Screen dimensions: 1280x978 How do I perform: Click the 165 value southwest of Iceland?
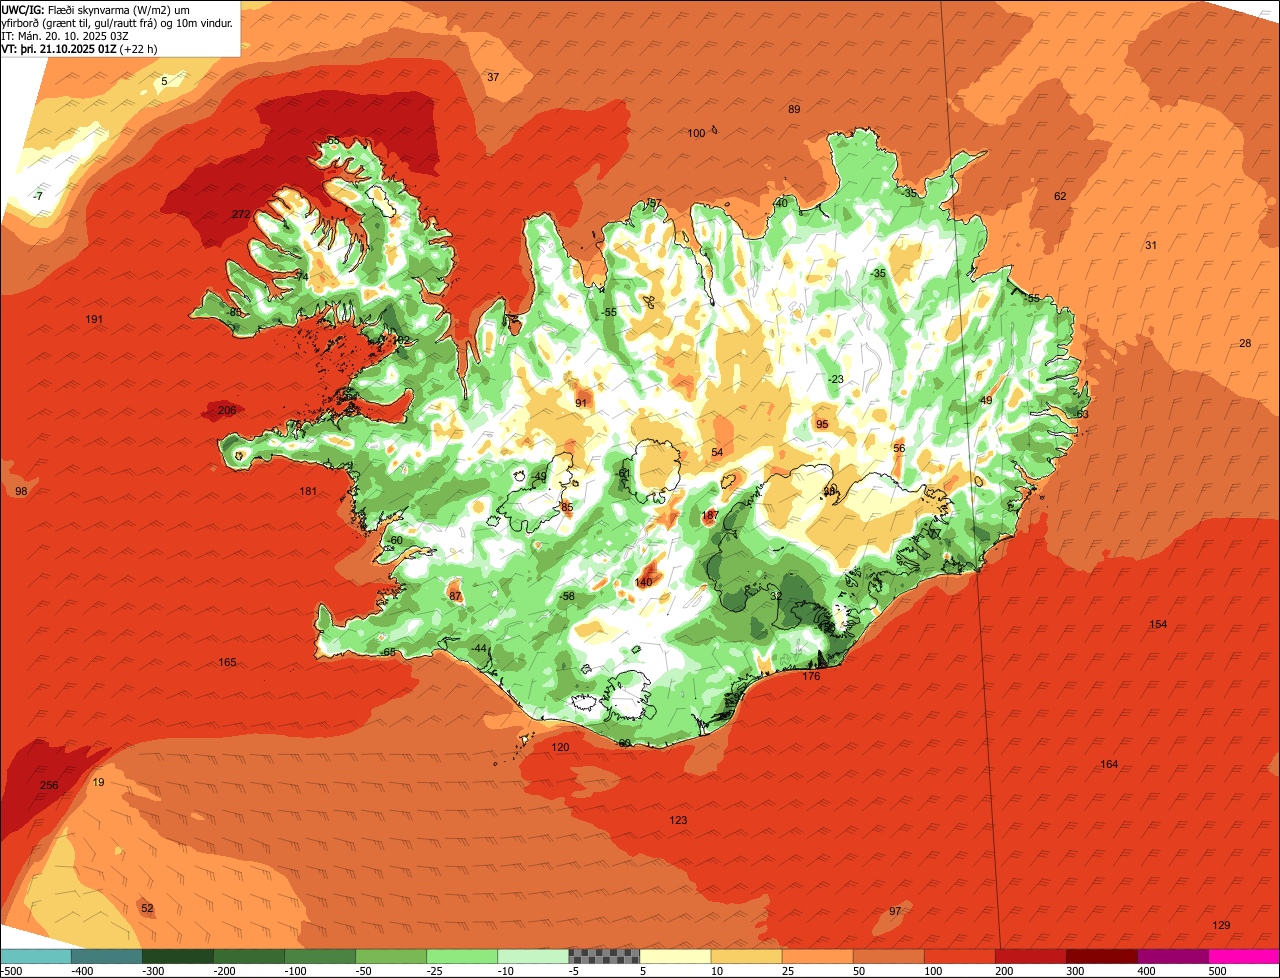(x=227, y=663)
